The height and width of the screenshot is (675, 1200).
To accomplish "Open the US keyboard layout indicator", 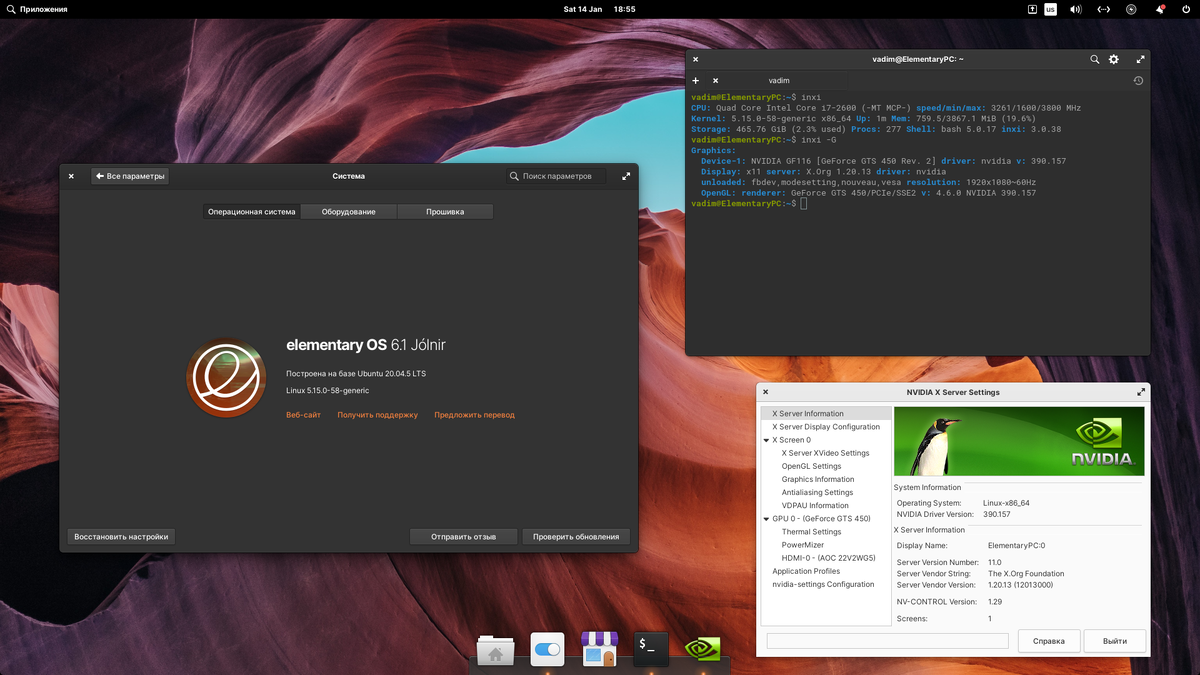I will (x=1050, y=9).
